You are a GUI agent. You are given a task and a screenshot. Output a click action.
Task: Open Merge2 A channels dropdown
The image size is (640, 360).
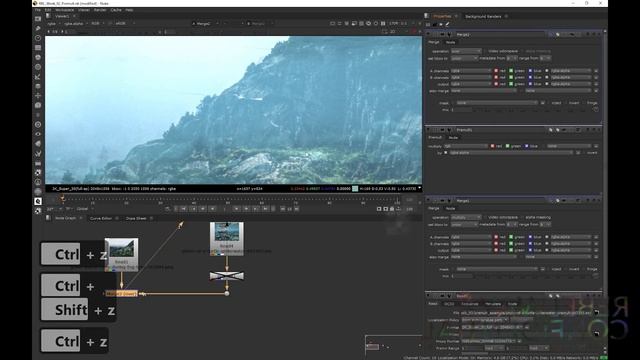[x=471, y=71]
